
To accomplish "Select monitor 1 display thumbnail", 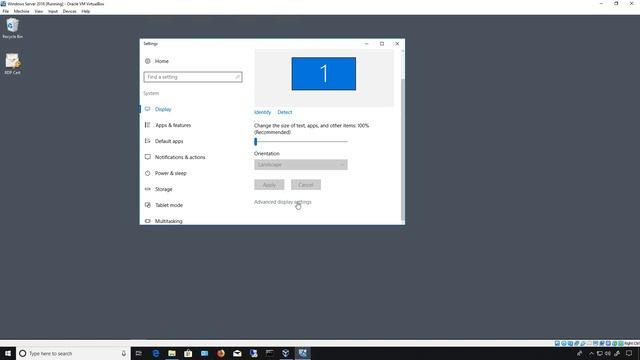I will (324, 74).
